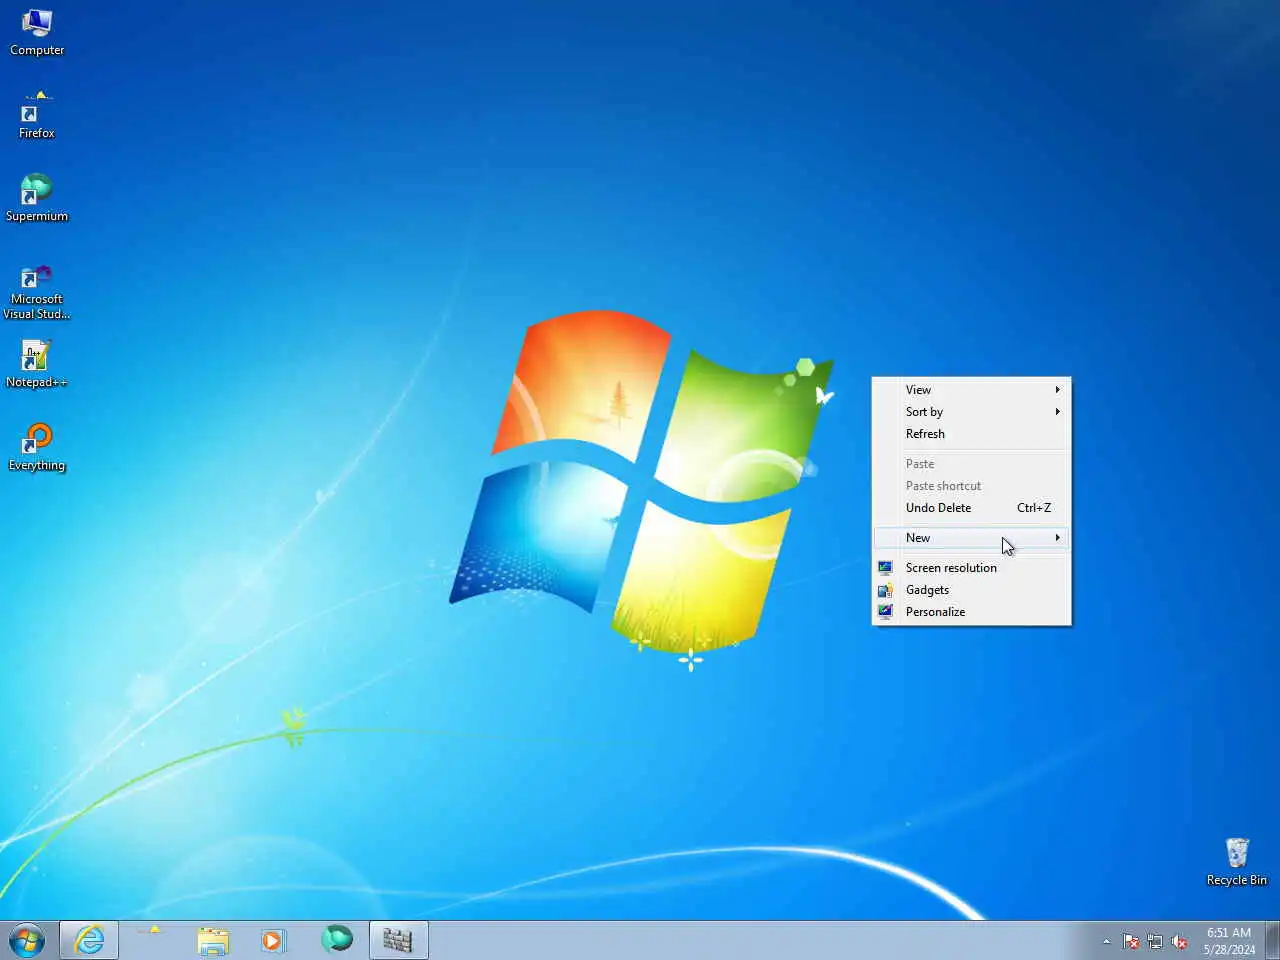Image resolution: width=1280 pixels, height=960 pixels.
Task: Expand the New submenu
Action: (971, 538)
